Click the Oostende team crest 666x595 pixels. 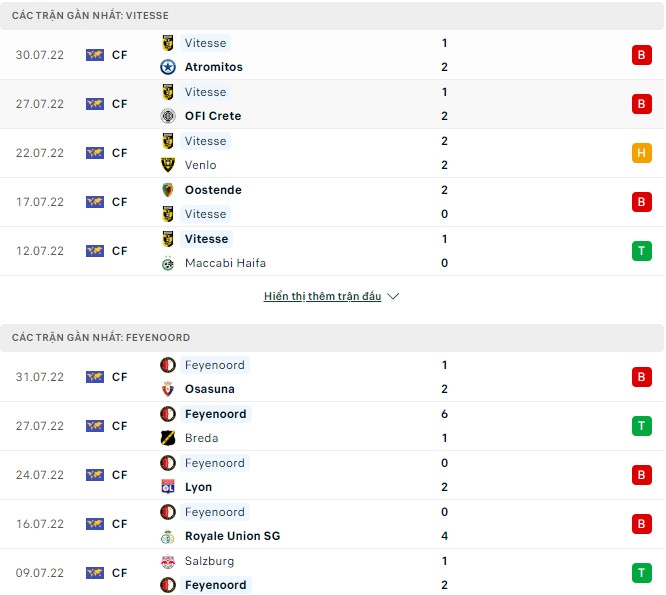[168, 190]
